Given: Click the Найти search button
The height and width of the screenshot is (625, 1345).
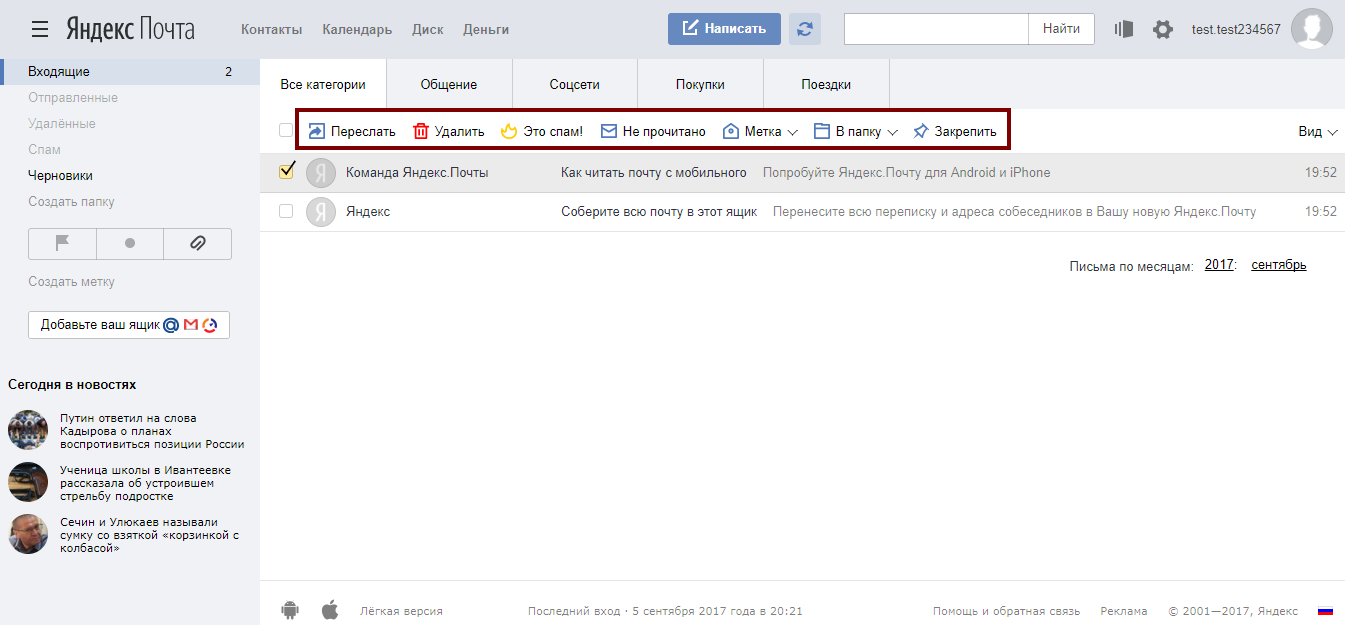Looking at the screenshot, I should pos(1061,29).
